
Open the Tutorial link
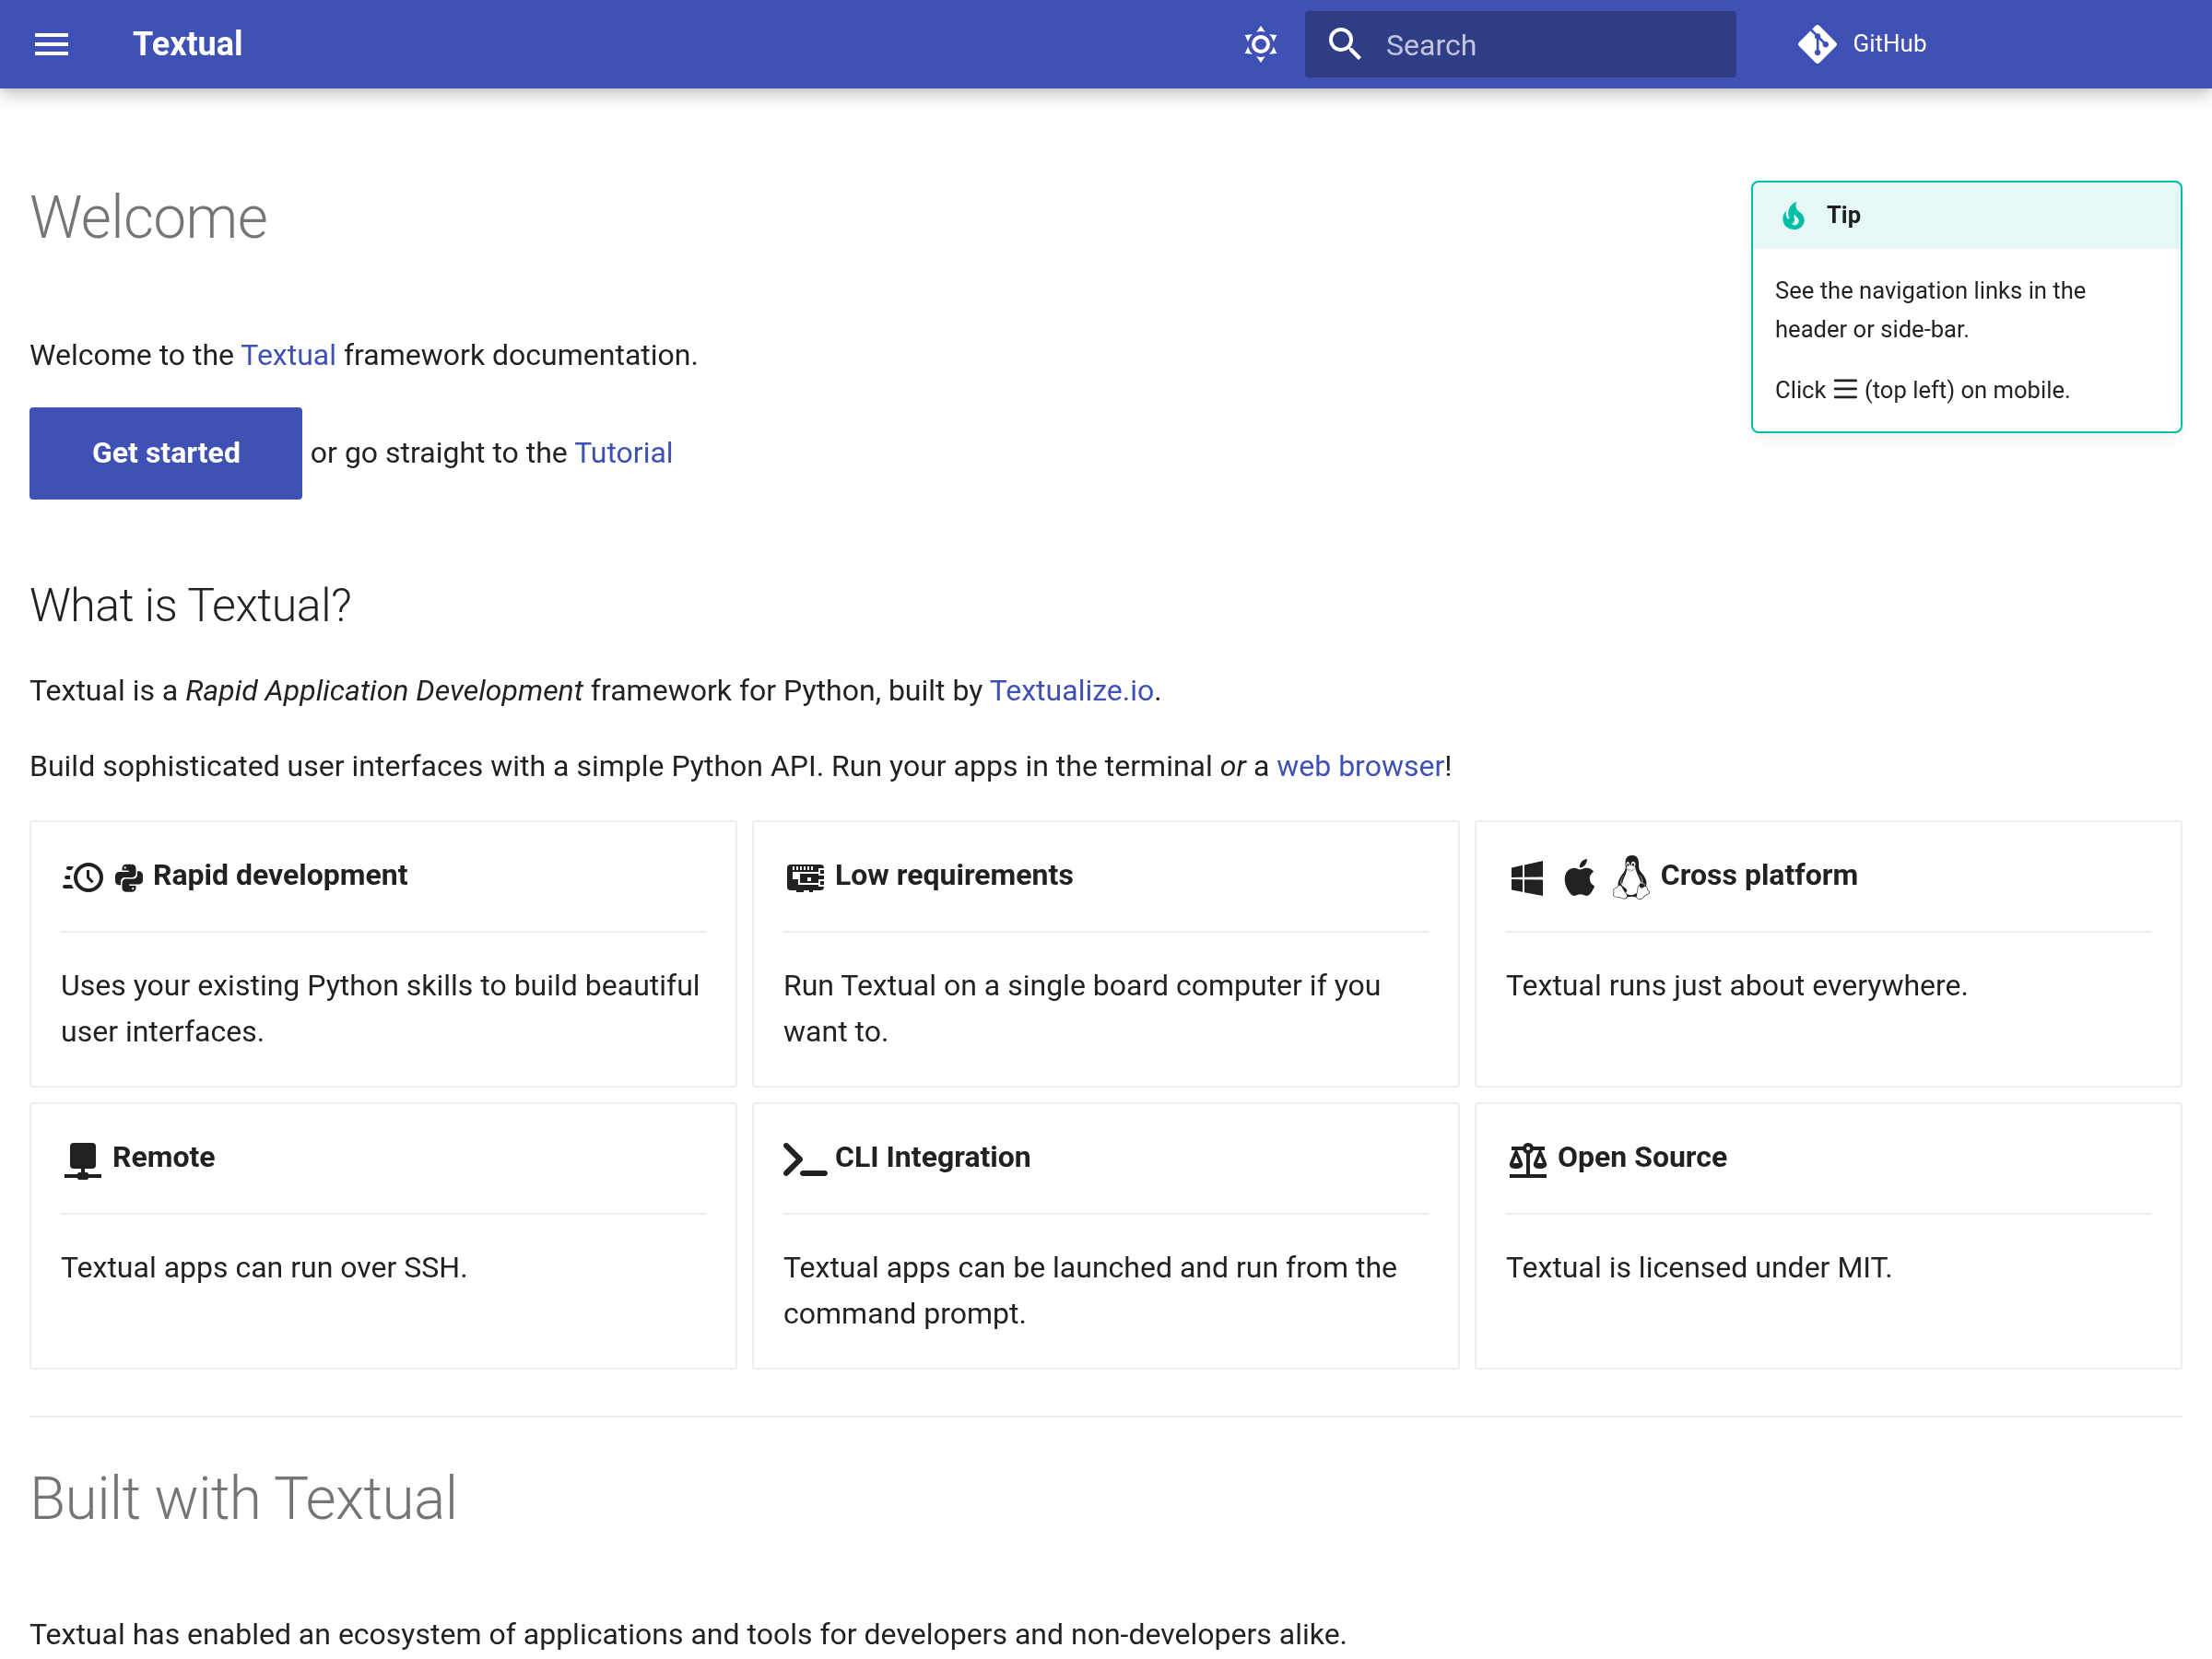pos(623,453)
